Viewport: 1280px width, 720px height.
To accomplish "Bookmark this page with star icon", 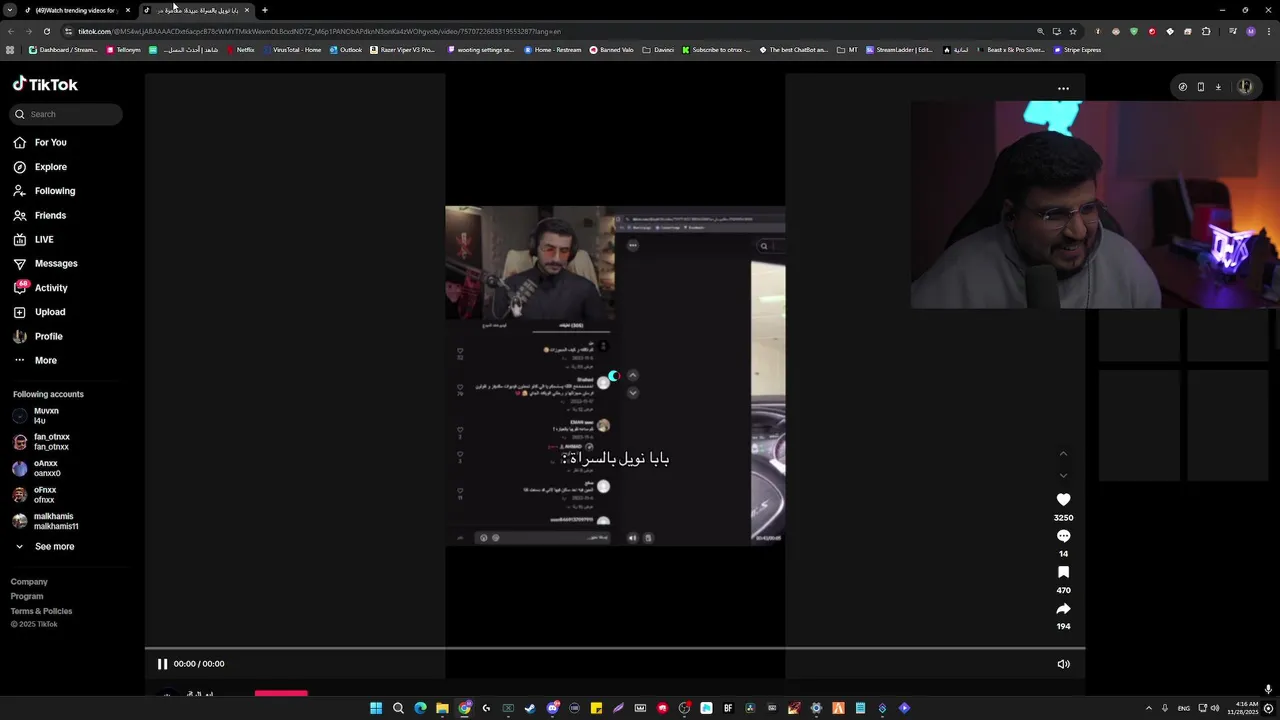I will (x=1073, y=31).
